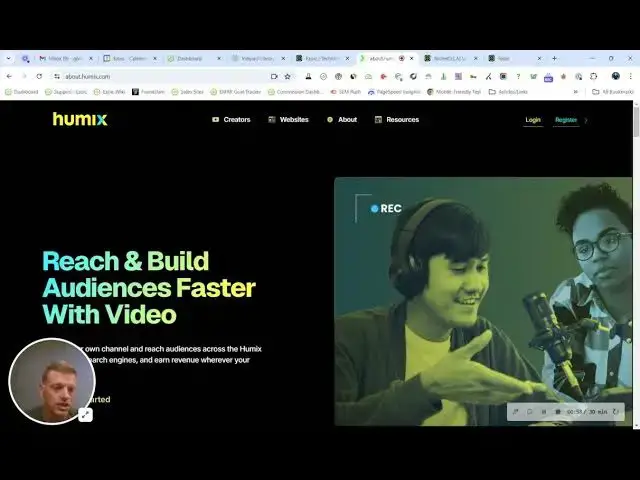This screenshot has height=480, width=640.
Task: Open the About menu
Action: click(x=342, y=120)
